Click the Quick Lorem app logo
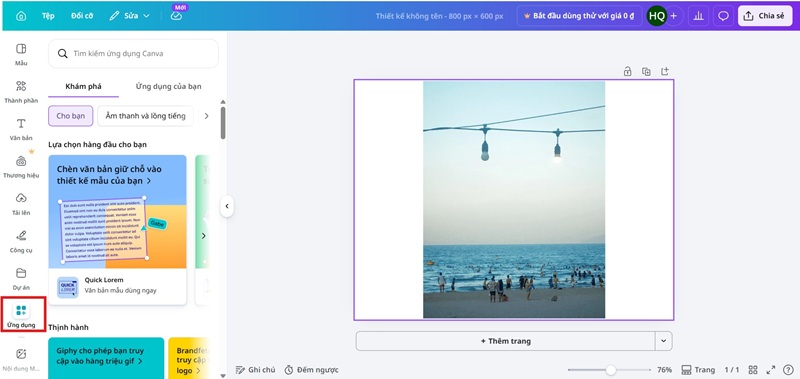This screenshot has height=379, width=800. 68,287
